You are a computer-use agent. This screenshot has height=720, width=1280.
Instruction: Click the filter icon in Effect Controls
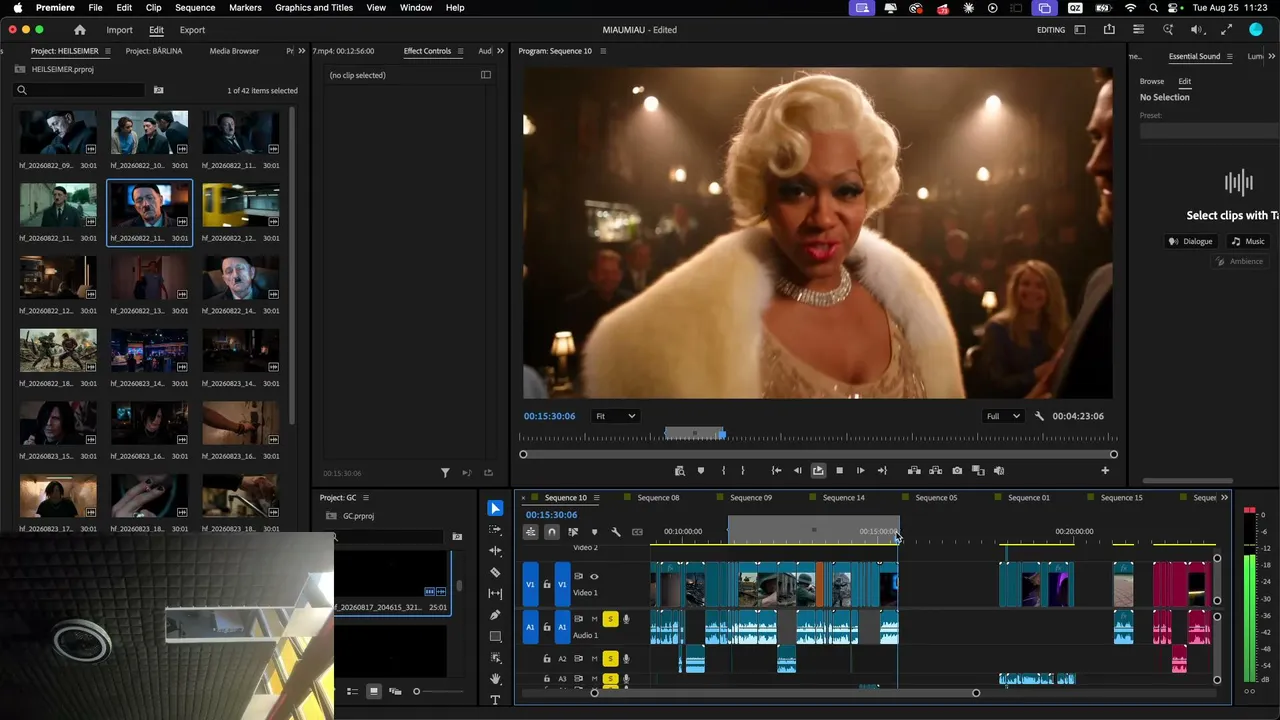pos(445,473)
